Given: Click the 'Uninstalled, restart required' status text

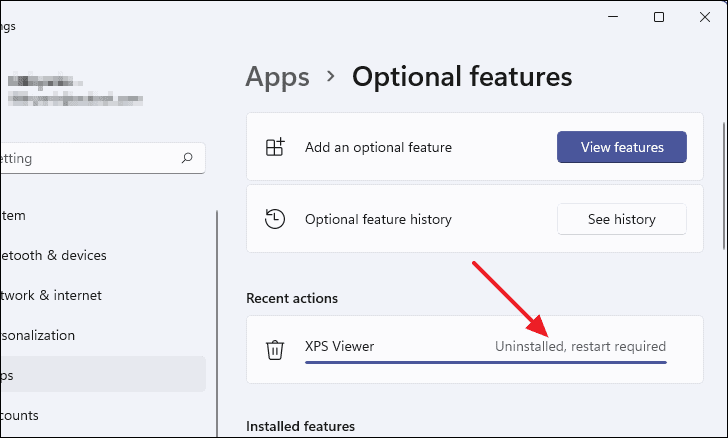Looking at the screenshot, I should tap(580, 346).
